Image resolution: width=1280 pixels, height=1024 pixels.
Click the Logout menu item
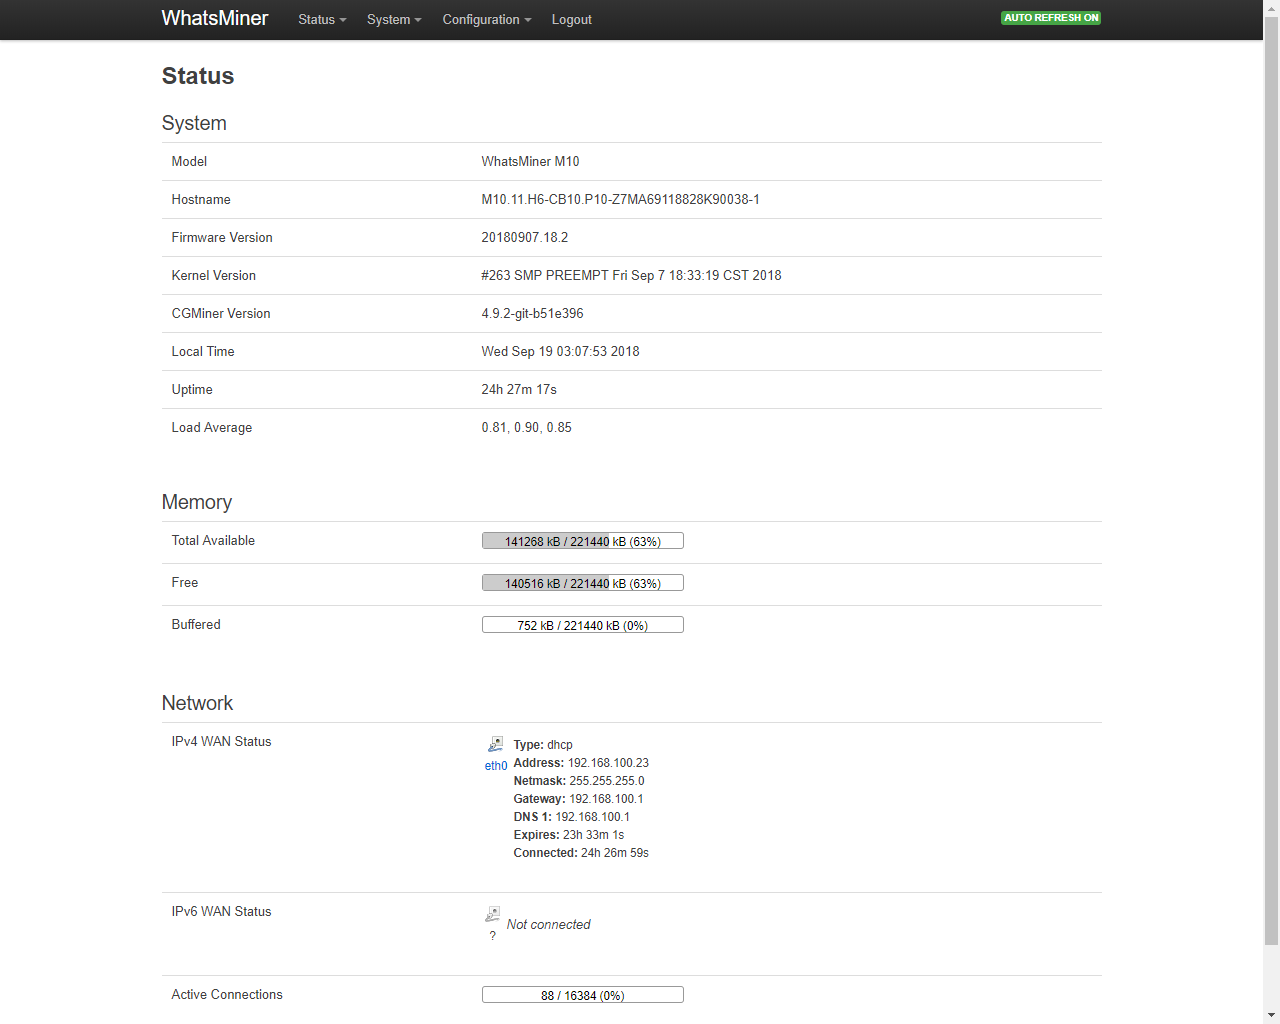tap(572, 20)
